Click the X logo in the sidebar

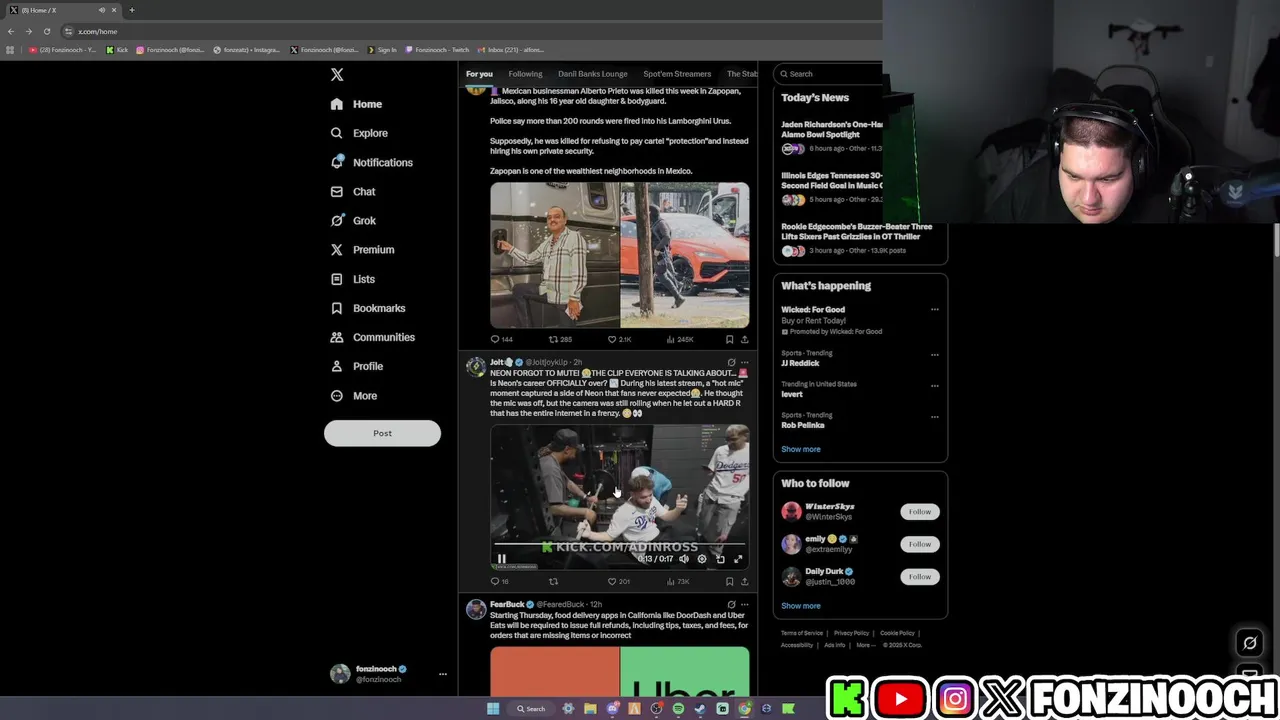tap(337, 75)
